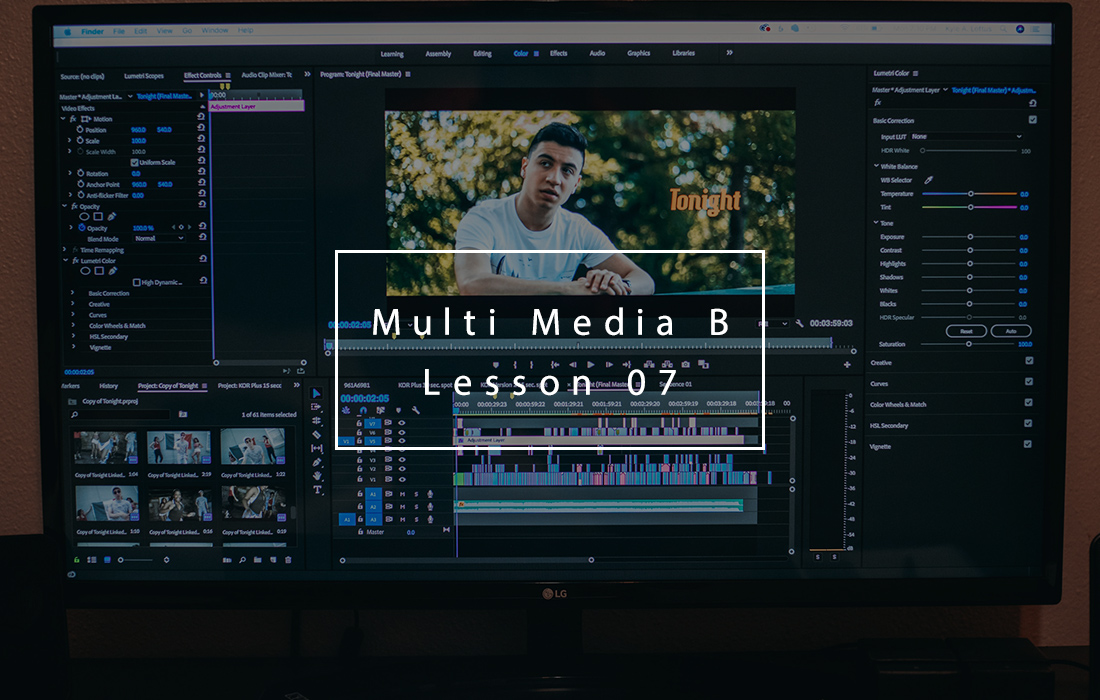Open Program monitor wrench settings
Viewport: 1100px width, 700px height.
(799, 323)
